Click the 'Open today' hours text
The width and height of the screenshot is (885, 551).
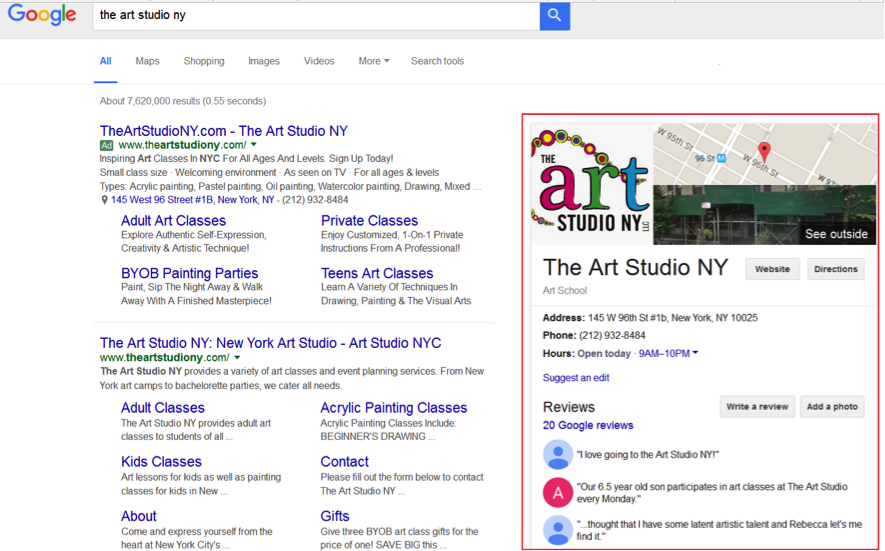coord(603,353)
